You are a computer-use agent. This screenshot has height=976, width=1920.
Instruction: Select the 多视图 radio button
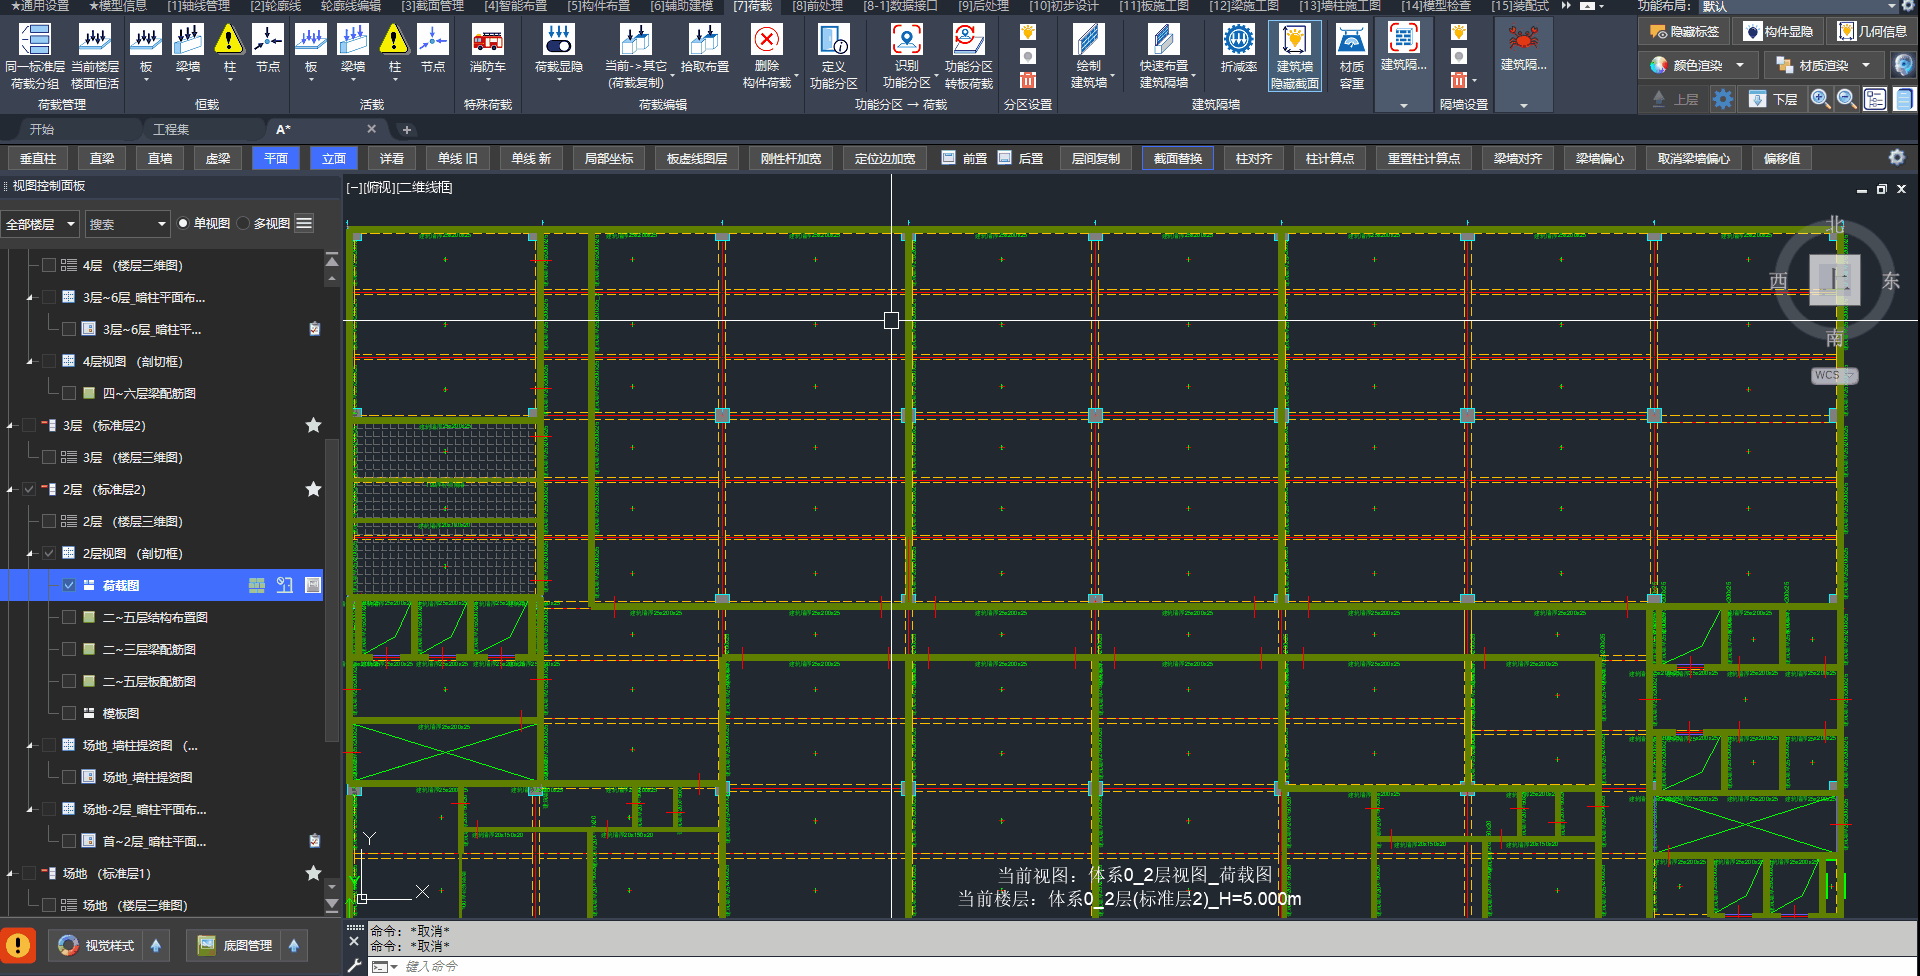[243, 224]
